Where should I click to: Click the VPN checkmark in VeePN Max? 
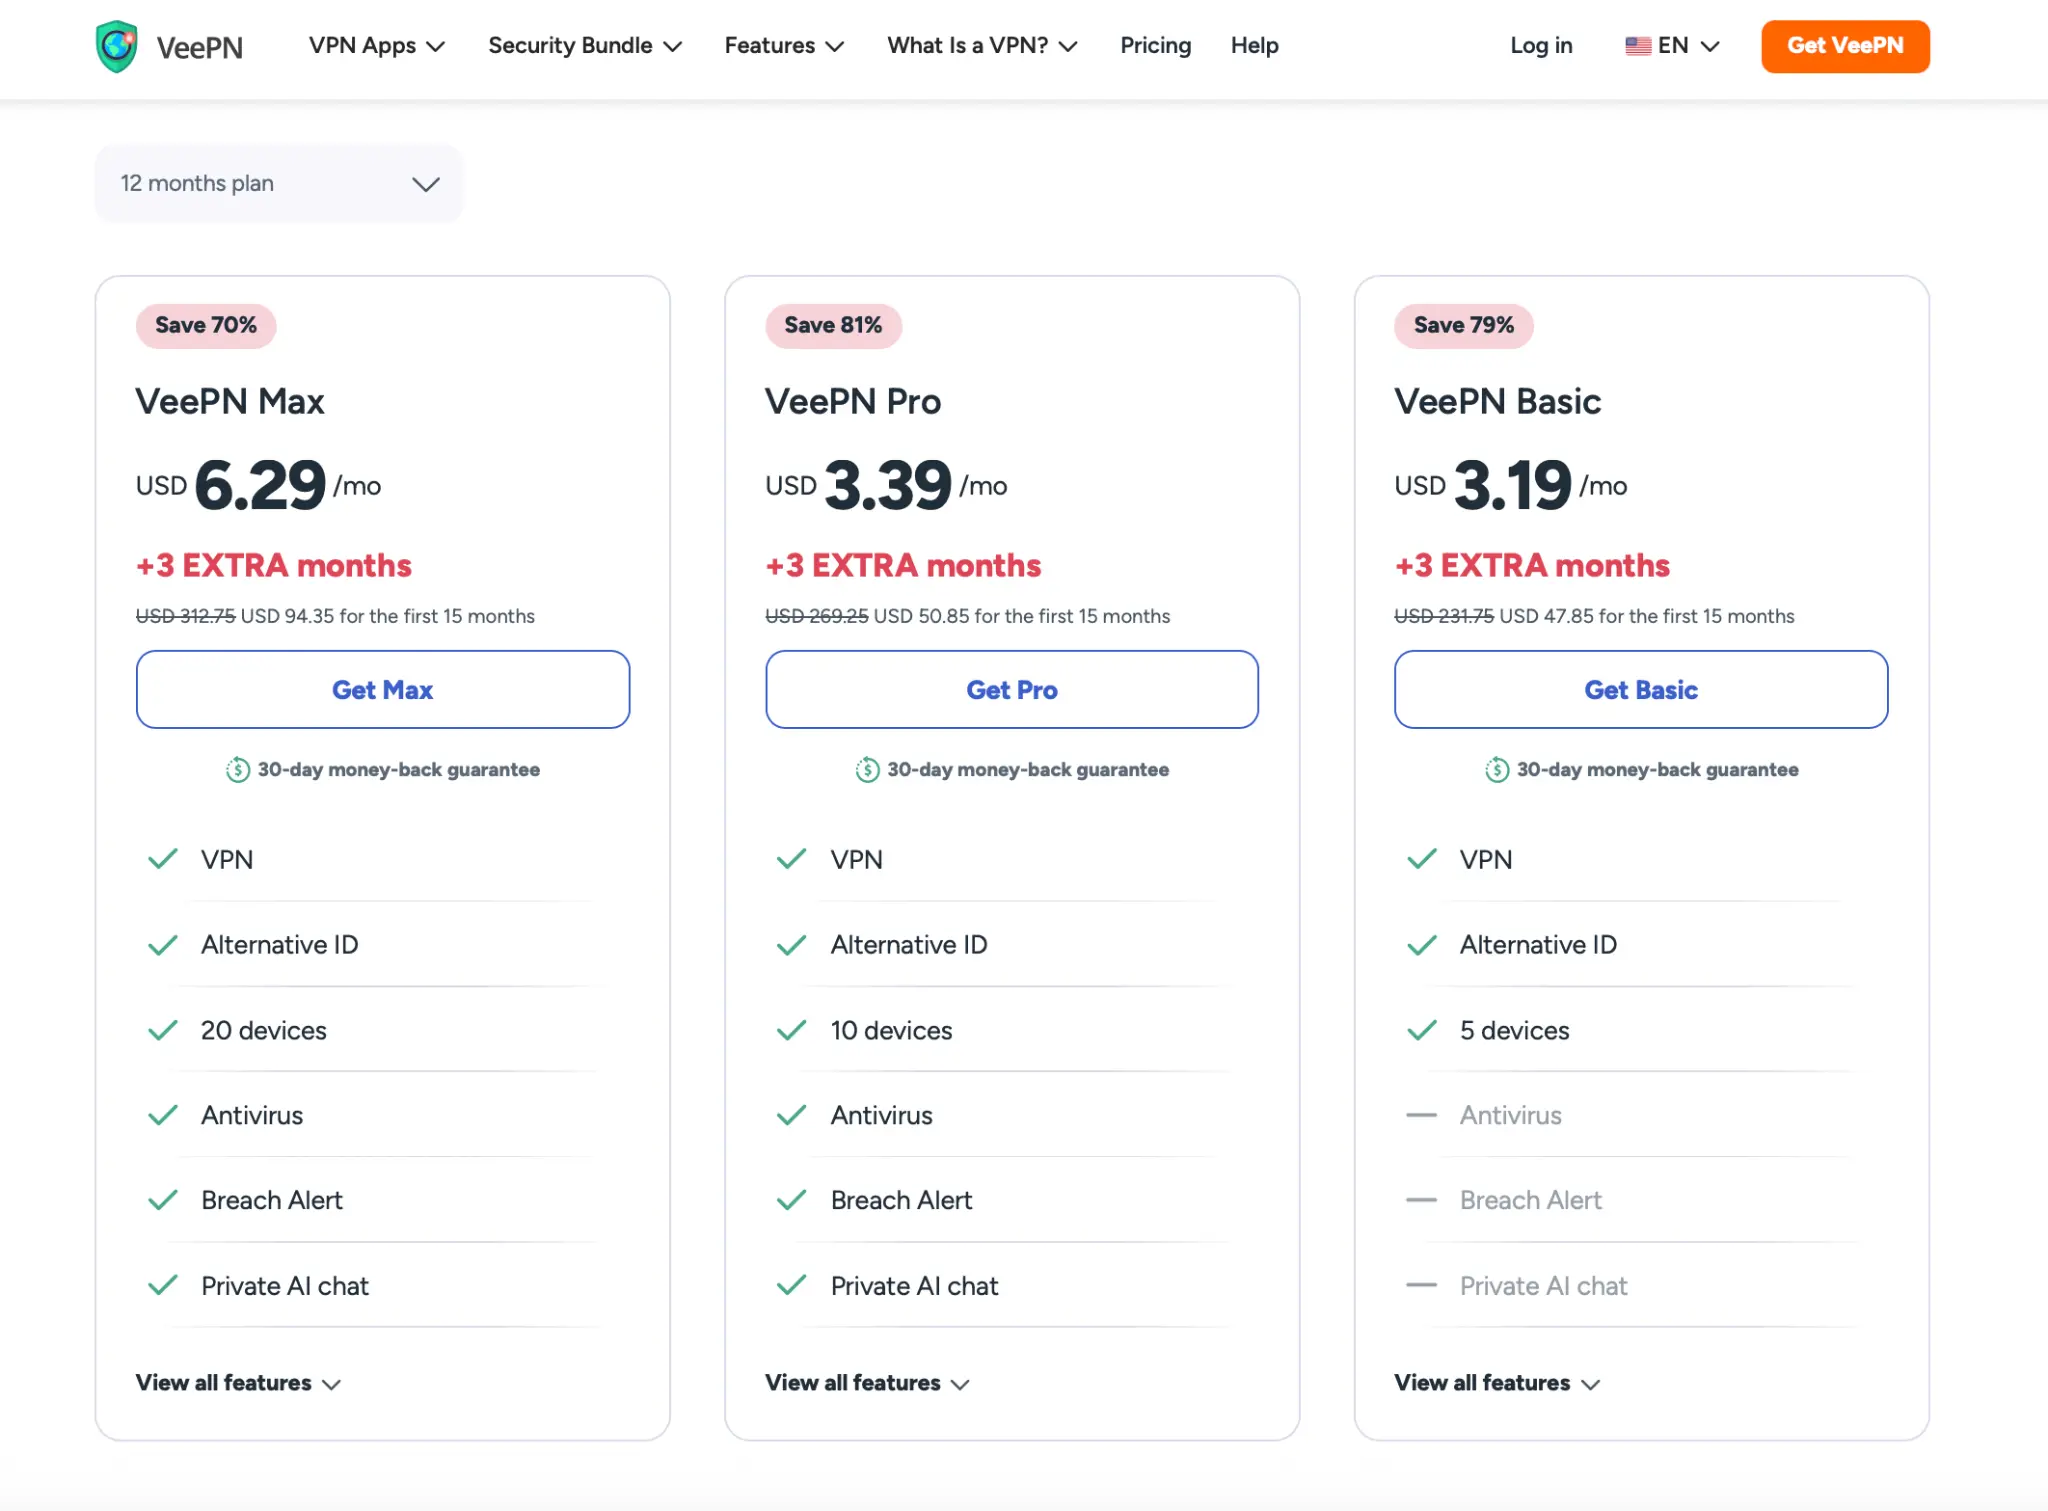tap(162, 859)
